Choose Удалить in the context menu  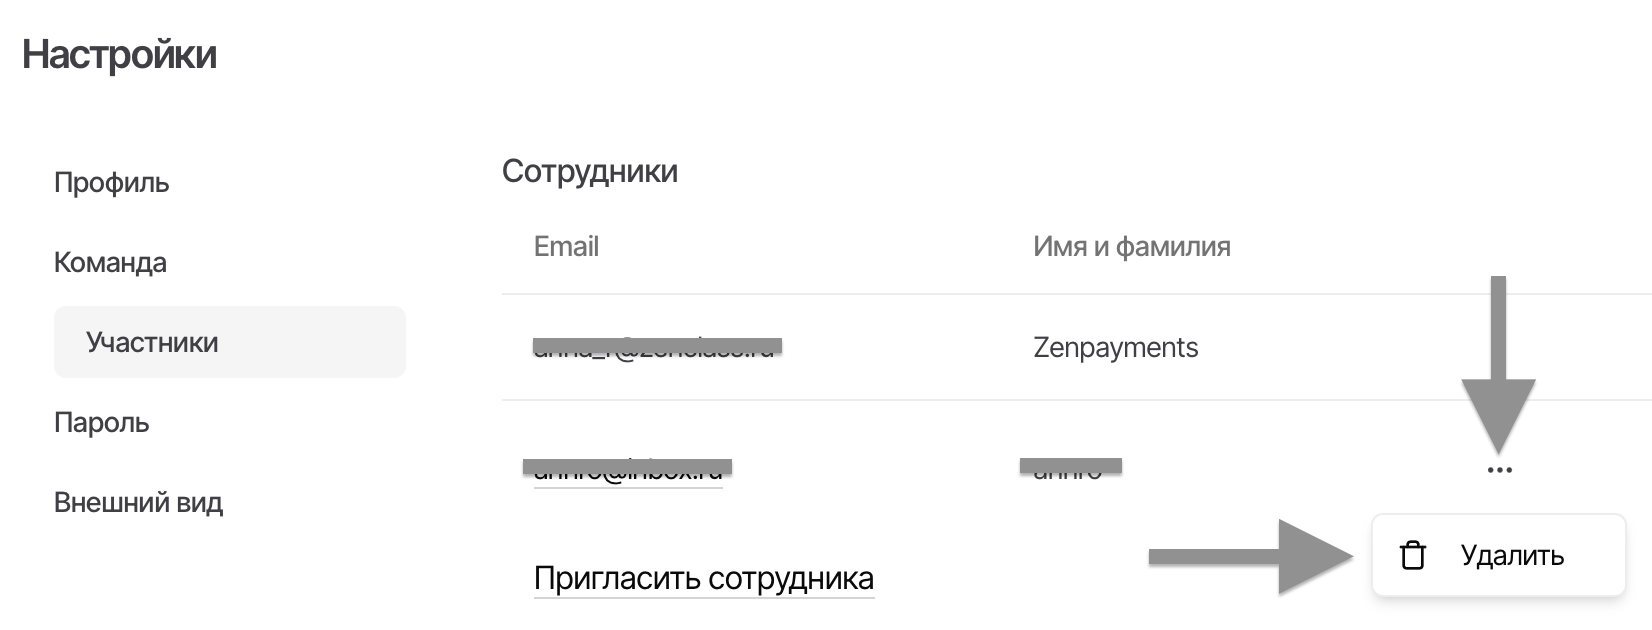(1511, 555)
